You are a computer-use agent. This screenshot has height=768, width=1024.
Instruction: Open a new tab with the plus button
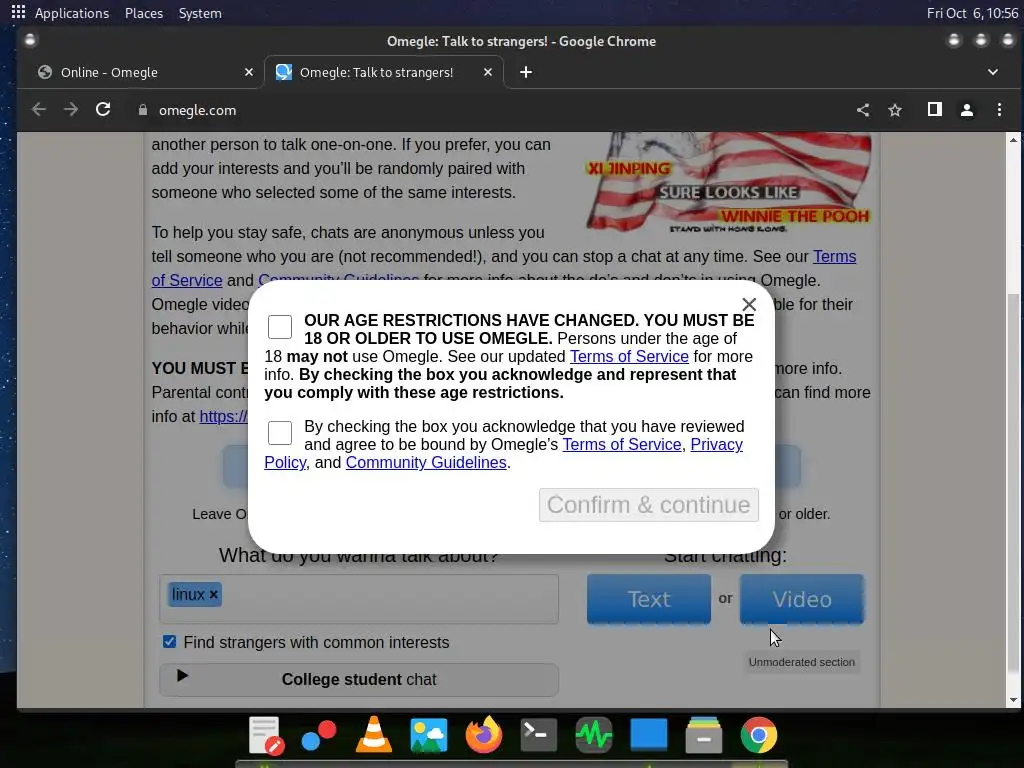(x=526, y=72)
